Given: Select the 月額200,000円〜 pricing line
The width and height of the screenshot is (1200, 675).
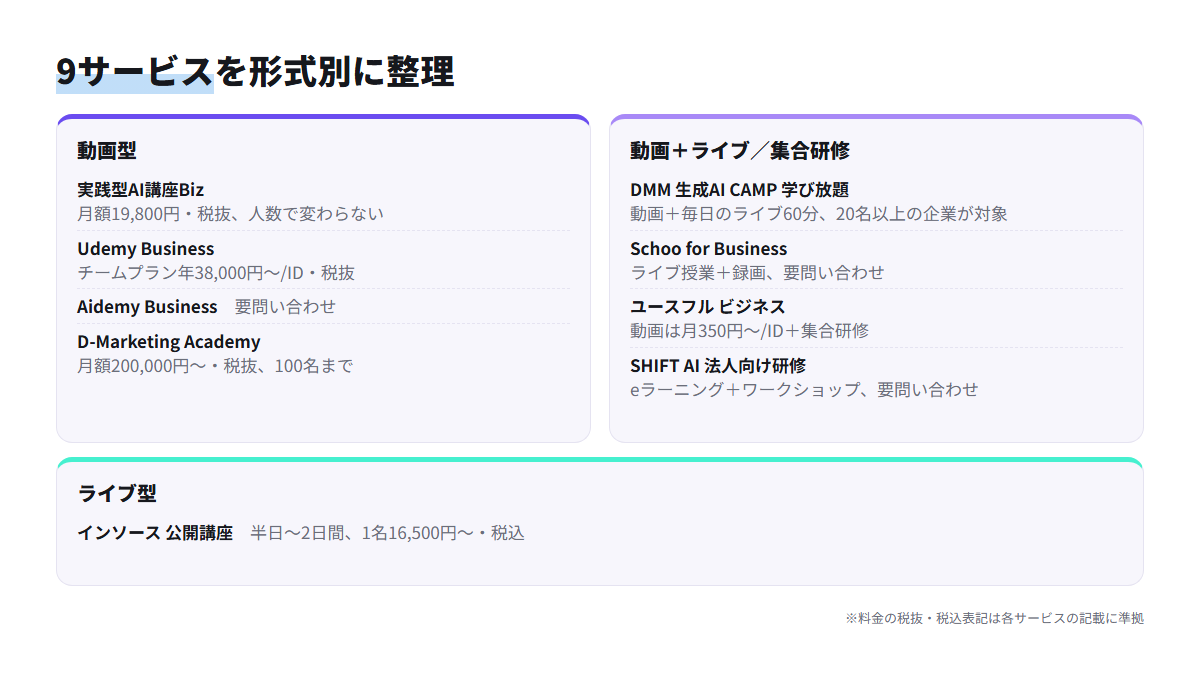Looking at the screenshot, I should (x=215, y=366).
